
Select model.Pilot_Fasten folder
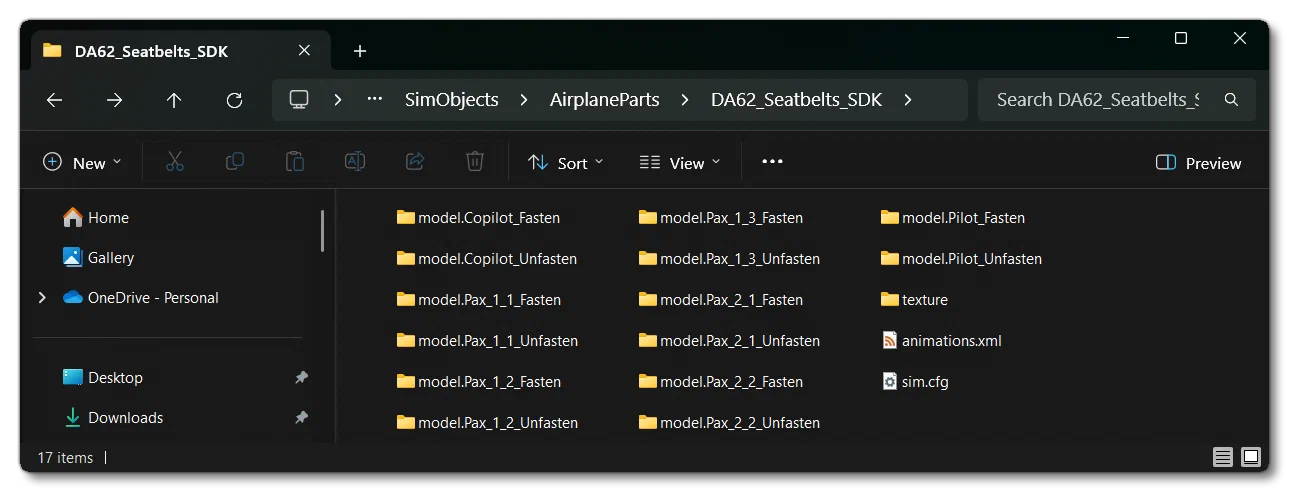click(x=953, y=218)
